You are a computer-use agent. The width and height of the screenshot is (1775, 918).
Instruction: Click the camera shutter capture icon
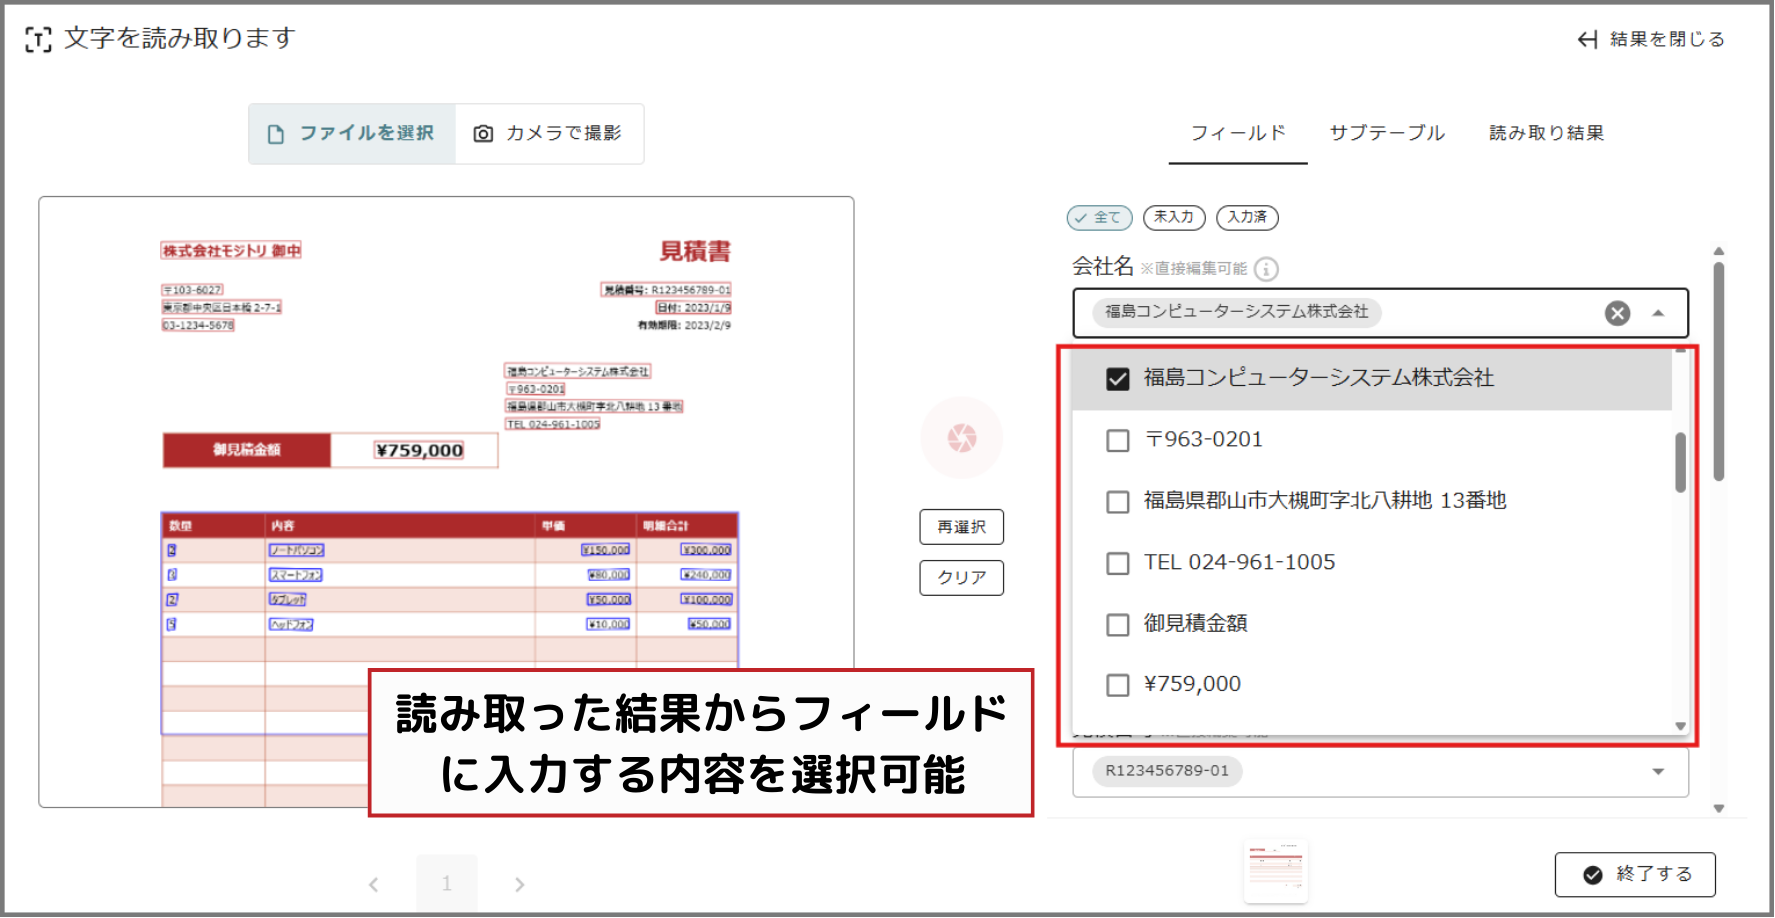point(961,438)
